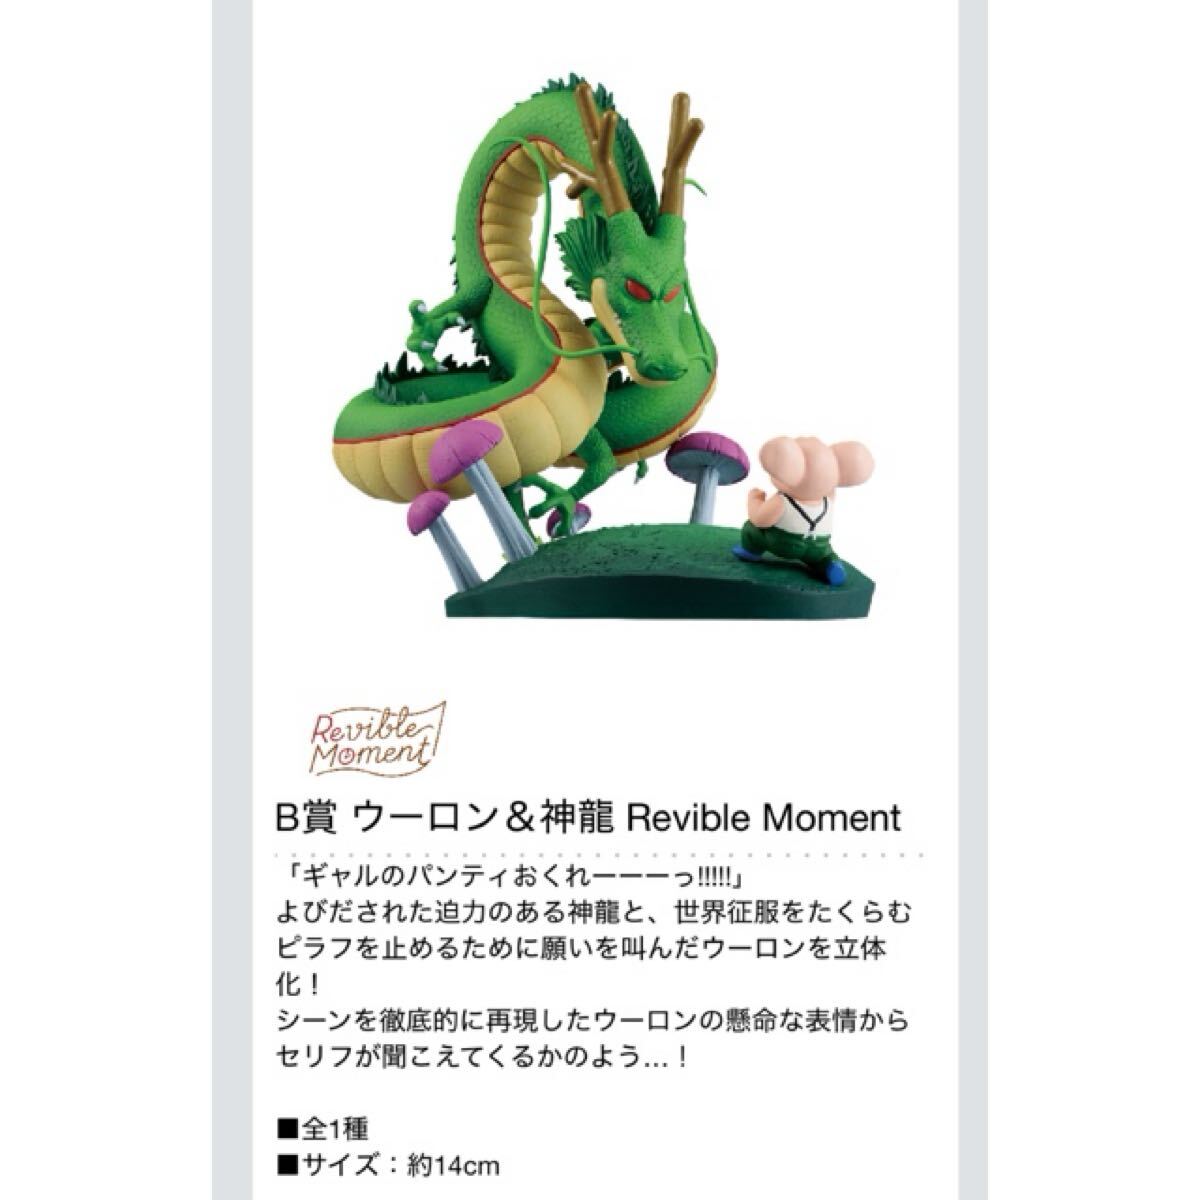Viewport: 1200px width, 1200px height.
Task: Open the B賞 ウーロン＆神龍 title
Action: click(588, 817)
